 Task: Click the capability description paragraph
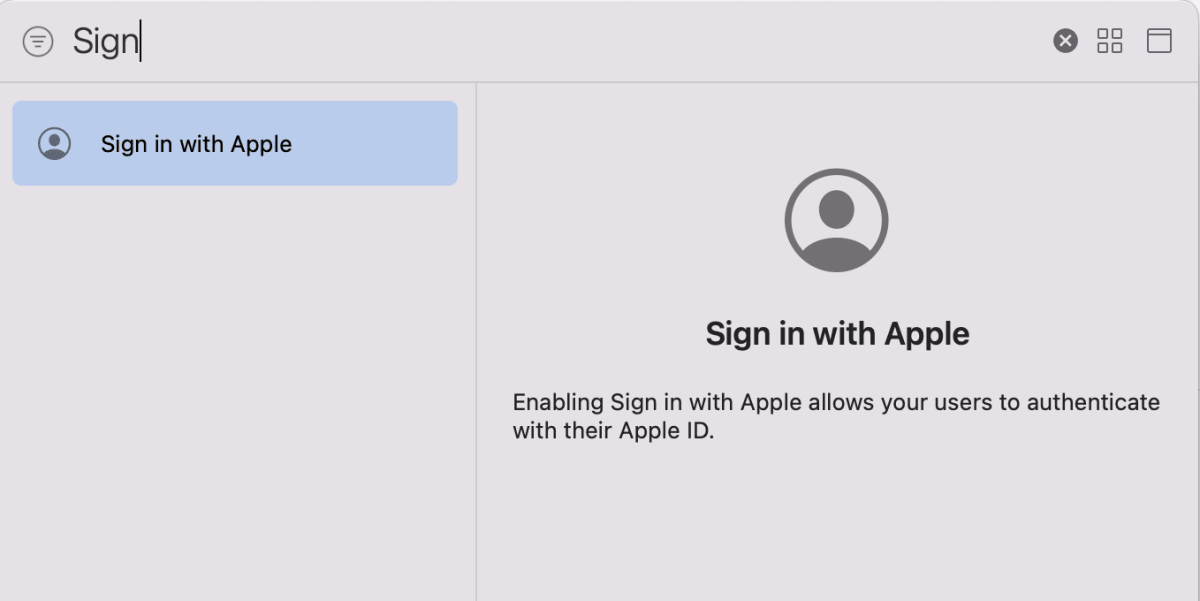tap(836, 415)
